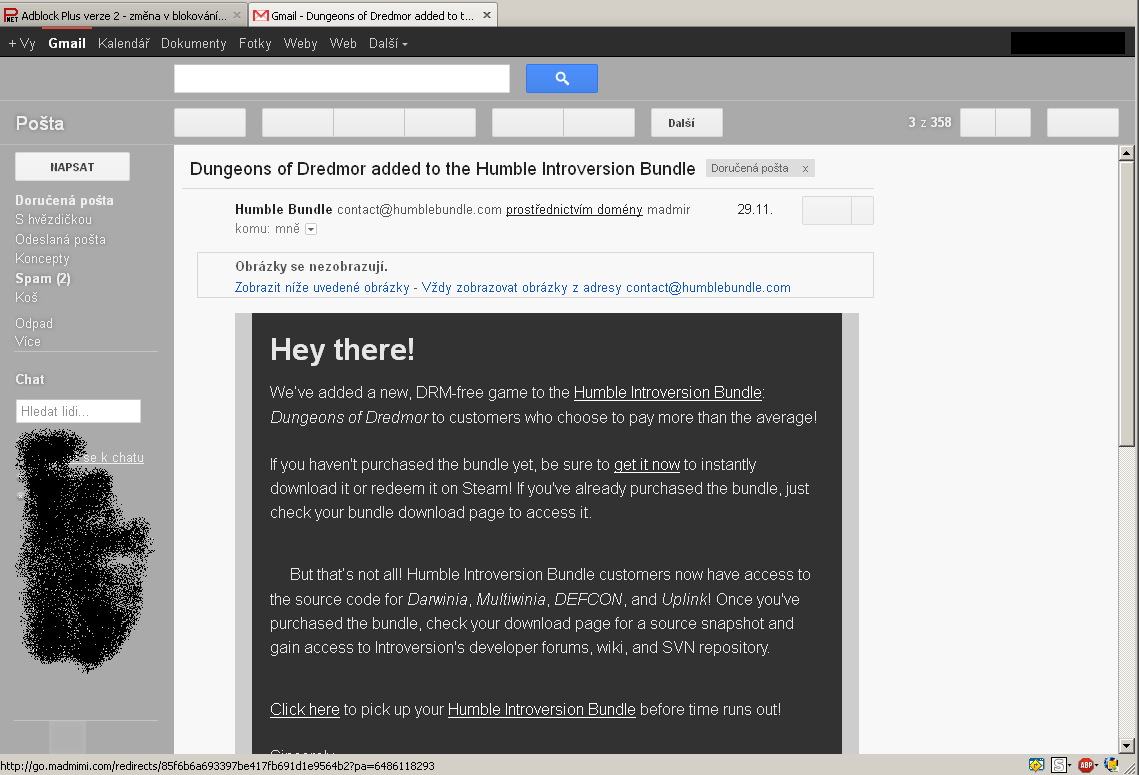Screen dimensions: 1139x775
Task: Click 'Hey there!' heading in email
Action: 342,350
